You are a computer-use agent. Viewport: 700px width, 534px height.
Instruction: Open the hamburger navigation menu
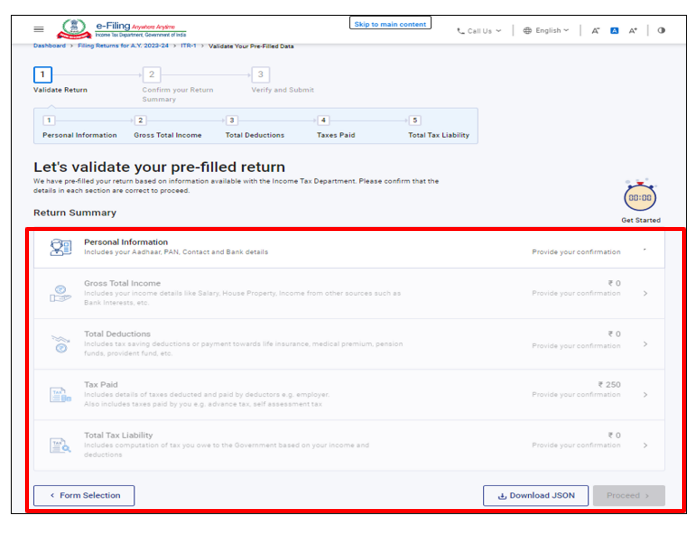tap(39, 30)
